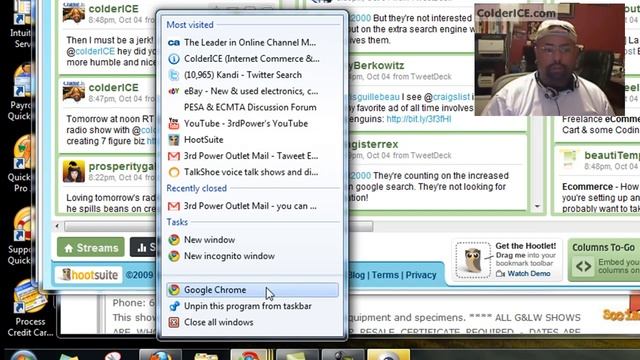Open the Windows Start orb
The width and height of the screenshot is (640, 360).
point(24,356)
